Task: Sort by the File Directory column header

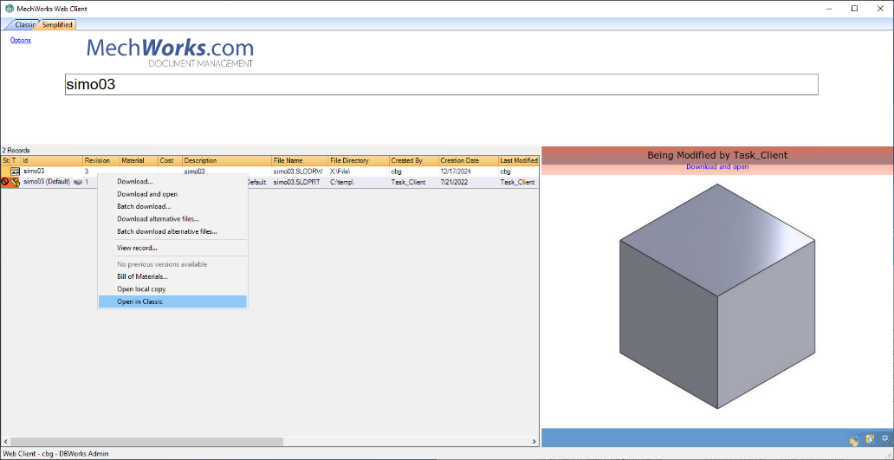Action: click(x=359, y=161)
